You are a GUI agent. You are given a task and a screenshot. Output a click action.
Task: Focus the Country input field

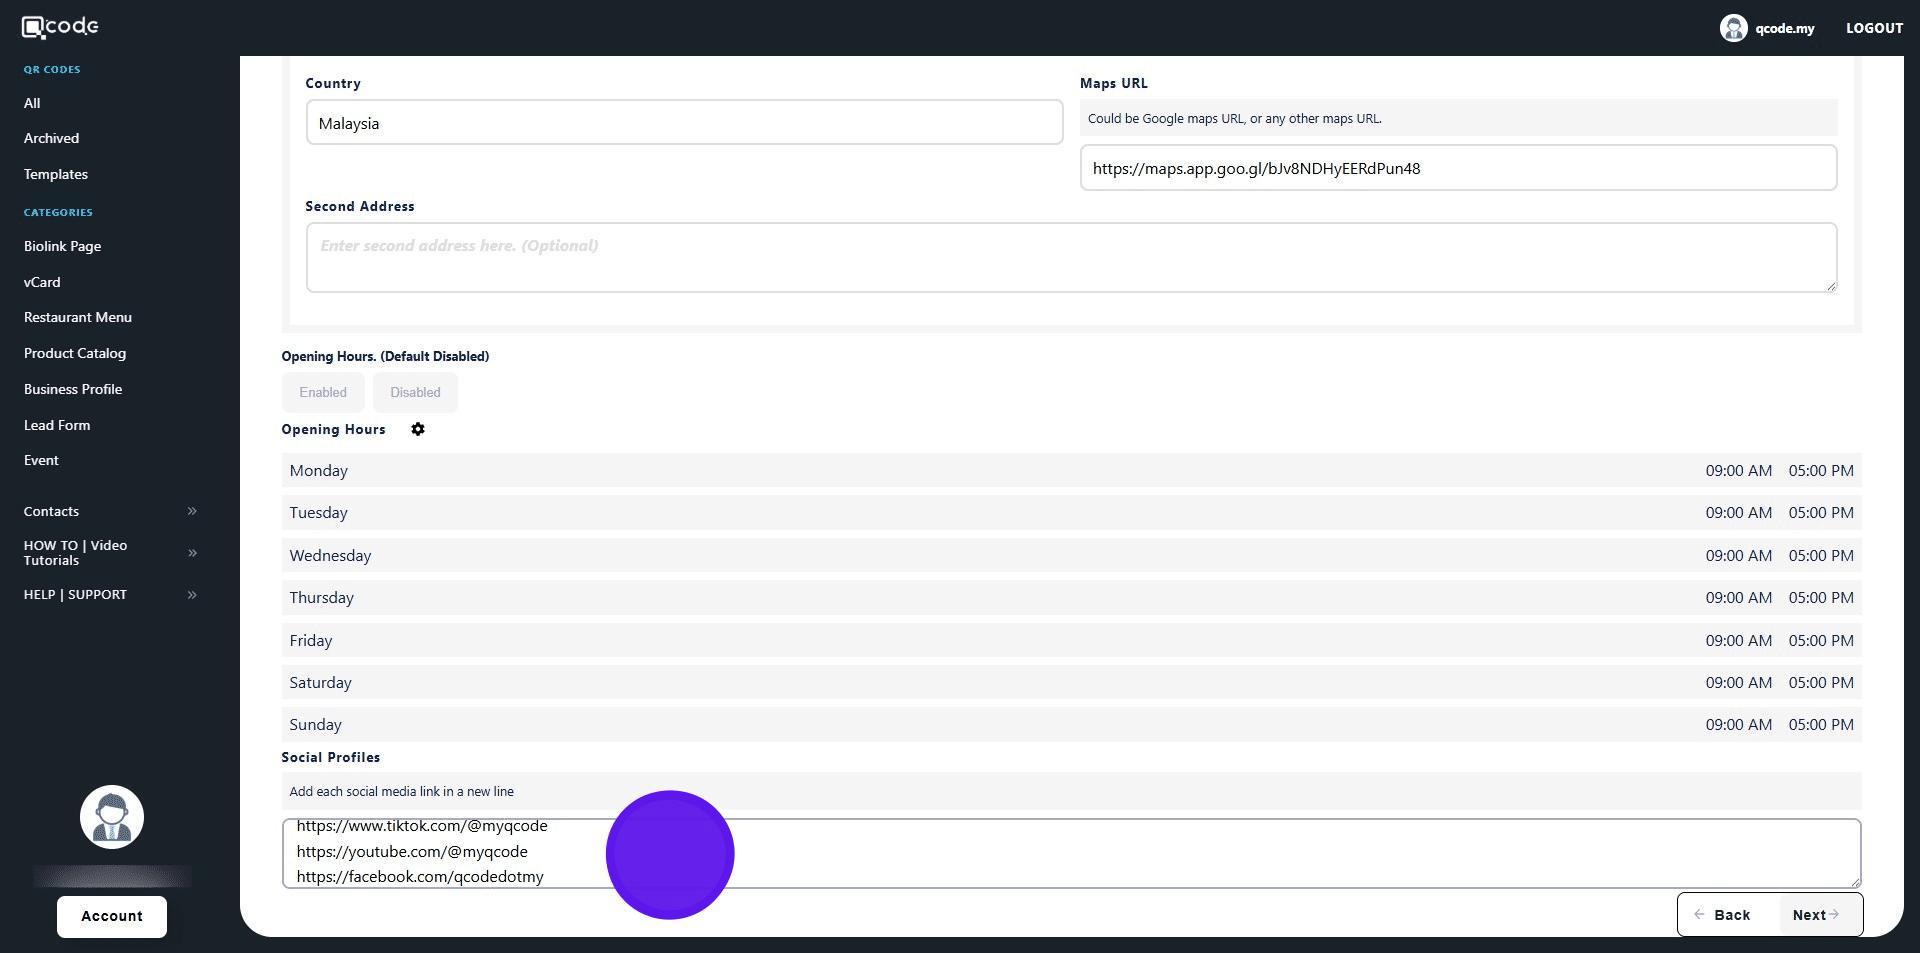(x=684, y=122)
